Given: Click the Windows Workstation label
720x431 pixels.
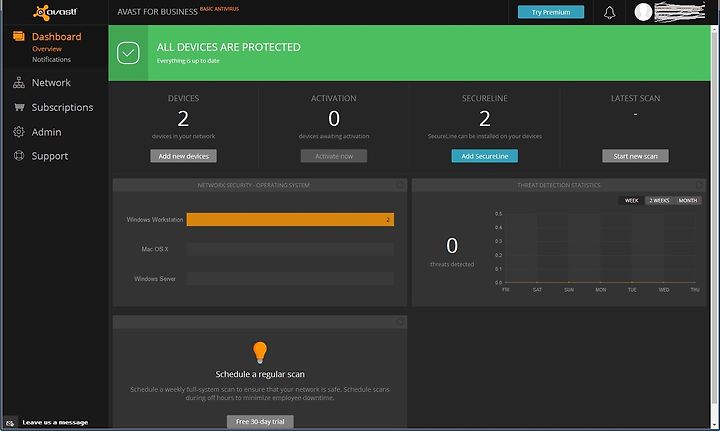Looking at the screenshot, I should pyautogui.click(x=155, y=220).
